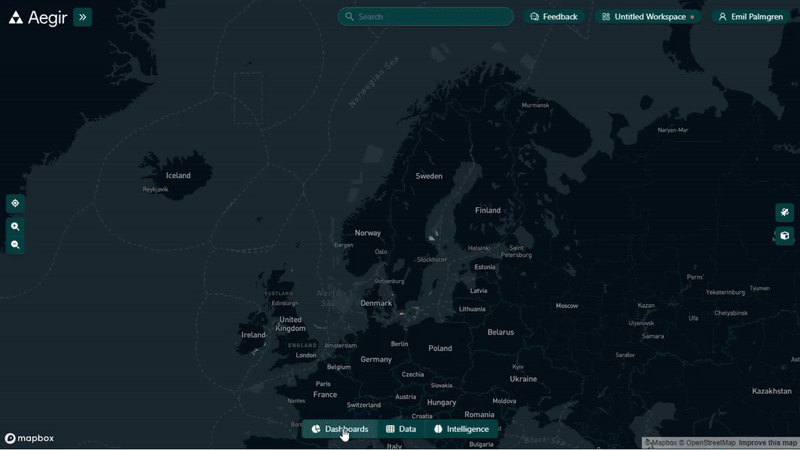This screenshot has width=800, height=450.
Task: Click the Norwegian Sea label
Action: (x=373, y=82)
